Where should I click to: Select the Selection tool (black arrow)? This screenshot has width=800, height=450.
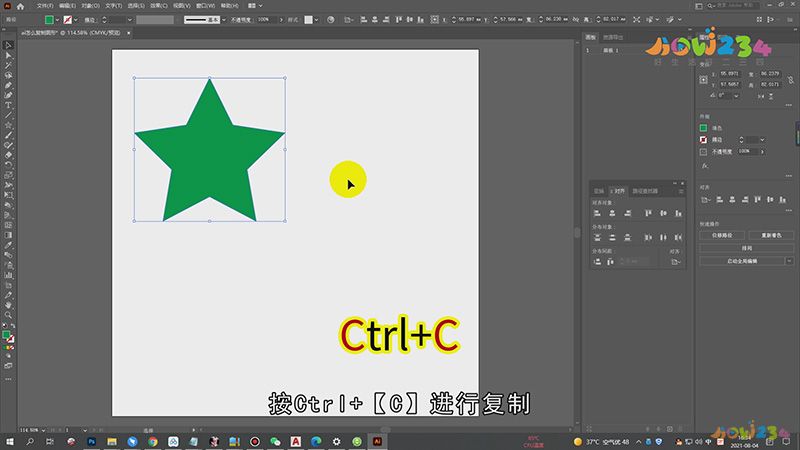8,46
